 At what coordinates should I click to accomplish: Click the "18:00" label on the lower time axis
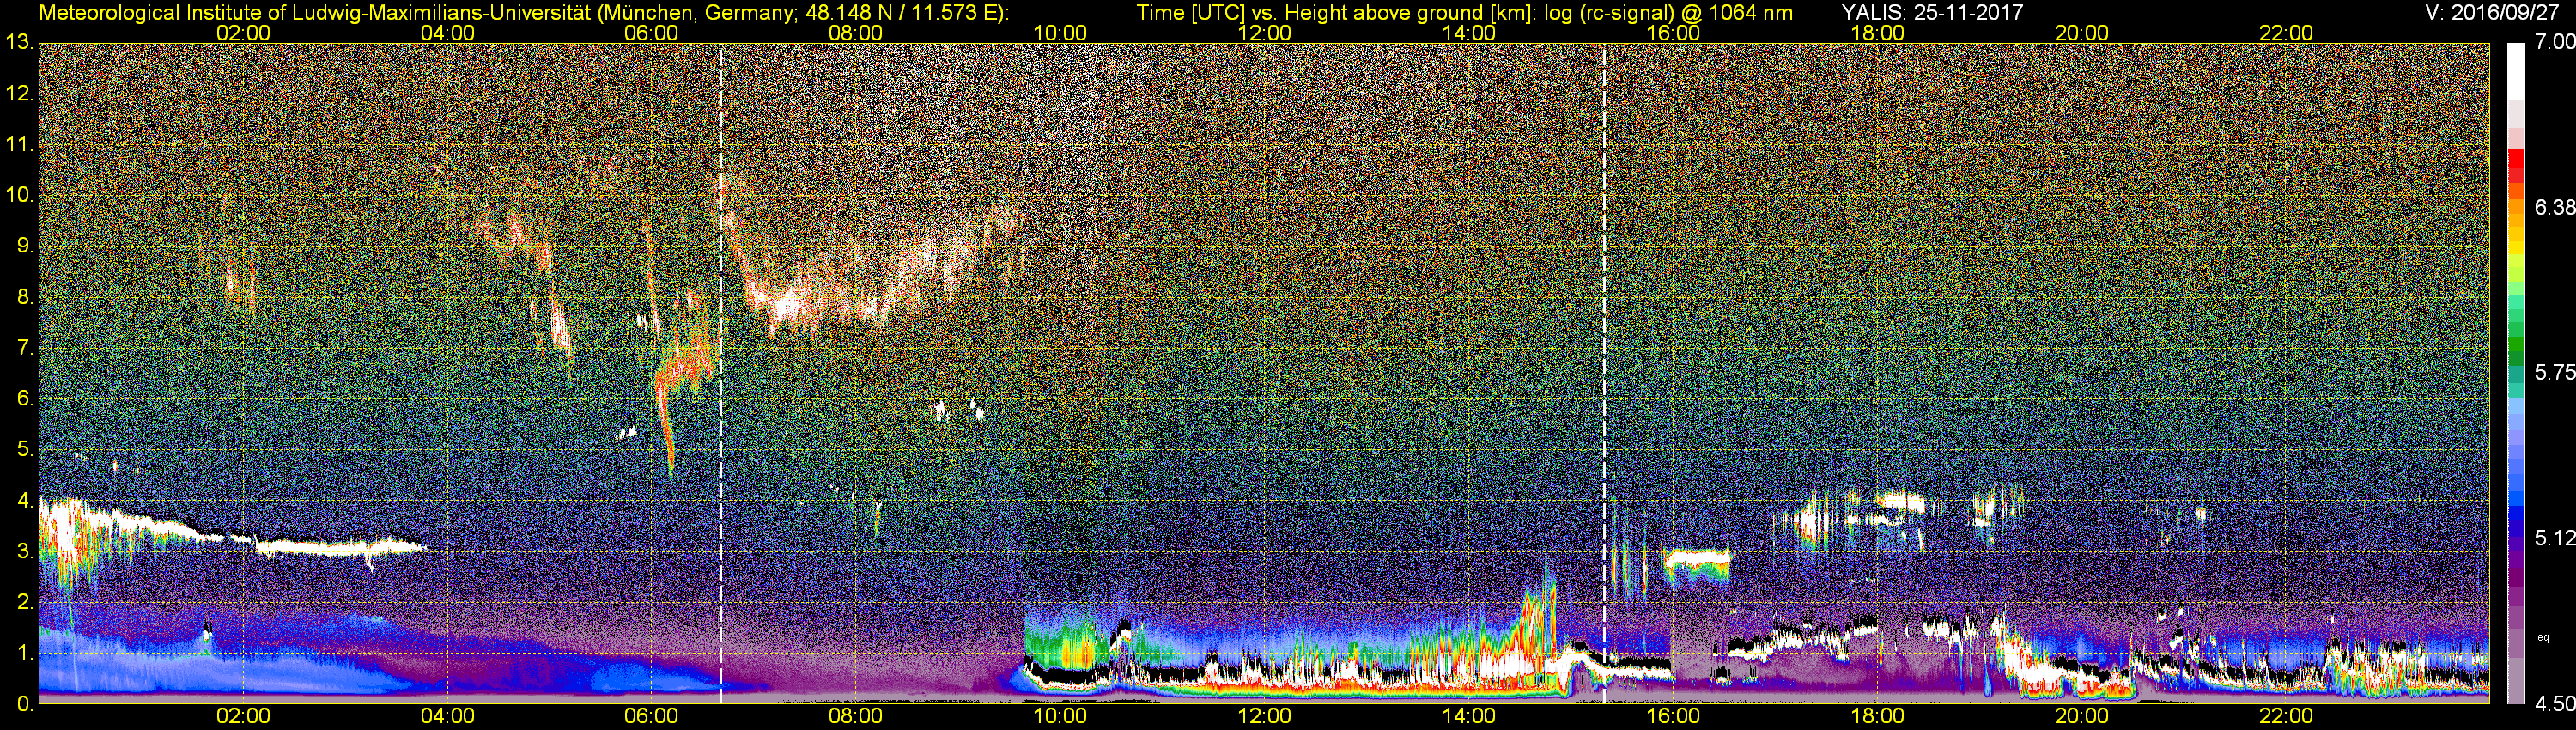pyautogui.click(x=1877, y=716)
